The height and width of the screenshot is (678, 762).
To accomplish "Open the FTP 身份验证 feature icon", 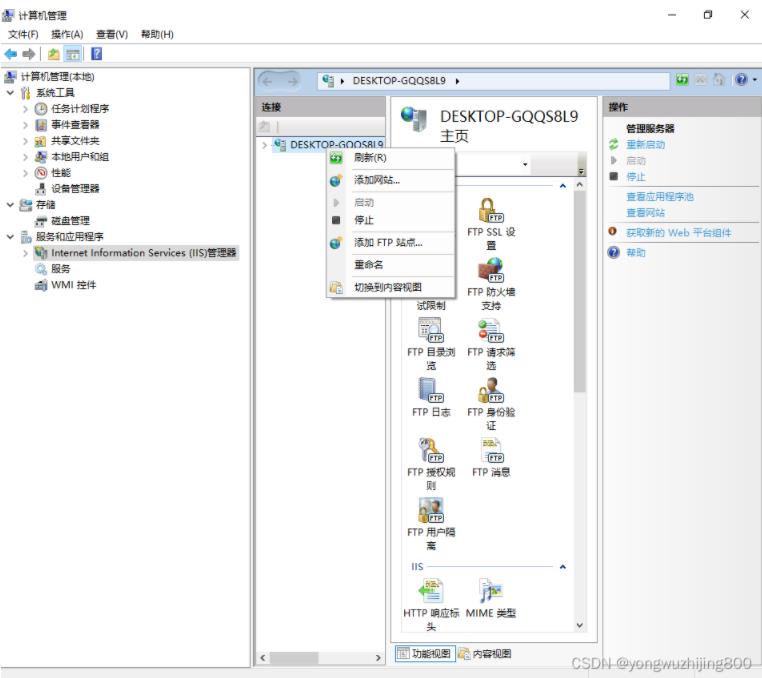I will coord(491,404).
